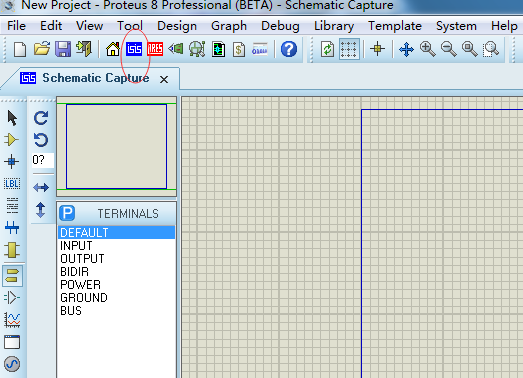Mirror horizontally with the X-mirror icon
The width and height of the screenshot is (523, 378).
coord(41,187)
